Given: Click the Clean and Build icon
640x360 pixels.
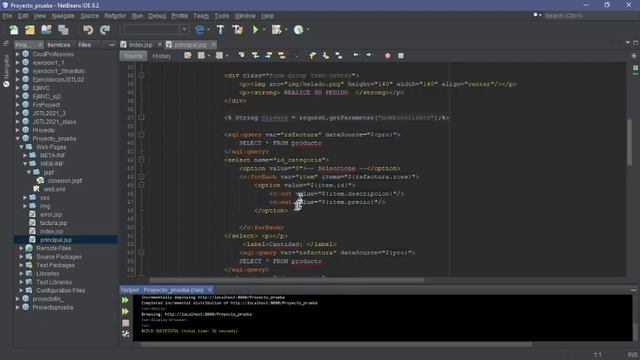Looking at the screenshot, I should click(238, 29).
